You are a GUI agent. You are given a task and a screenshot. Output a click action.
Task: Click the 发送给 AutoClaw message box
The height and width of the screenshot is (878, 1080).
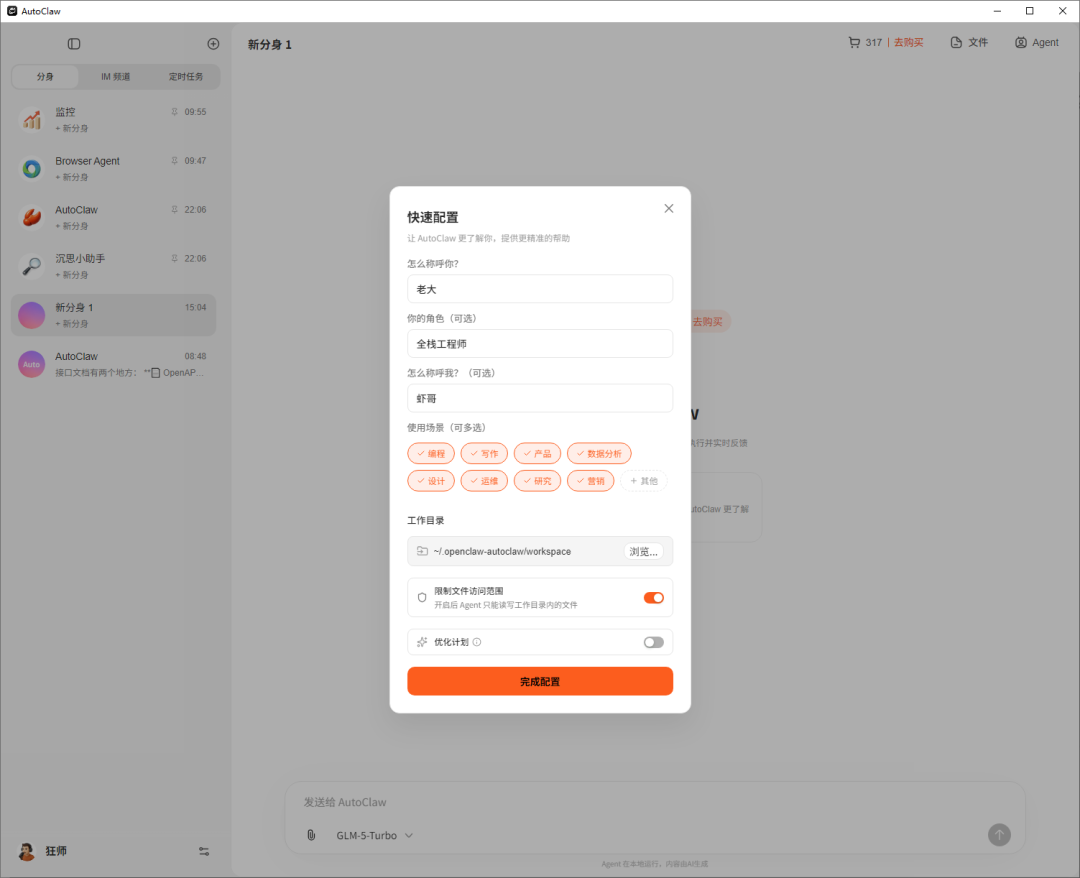coord(654,802)
